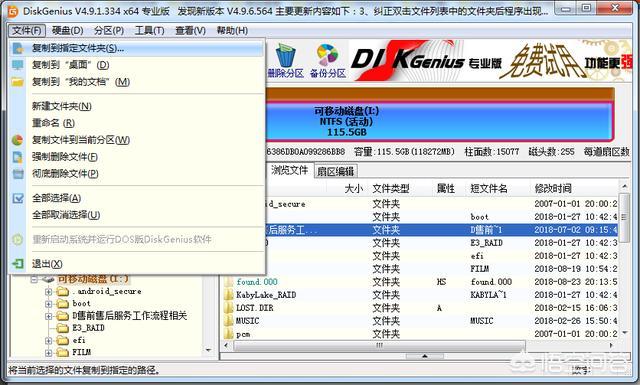The height and width of the screenshot is (385, 640).
Task: Open the 硬盘(D) menu
Action: click(x=67, y=31)
